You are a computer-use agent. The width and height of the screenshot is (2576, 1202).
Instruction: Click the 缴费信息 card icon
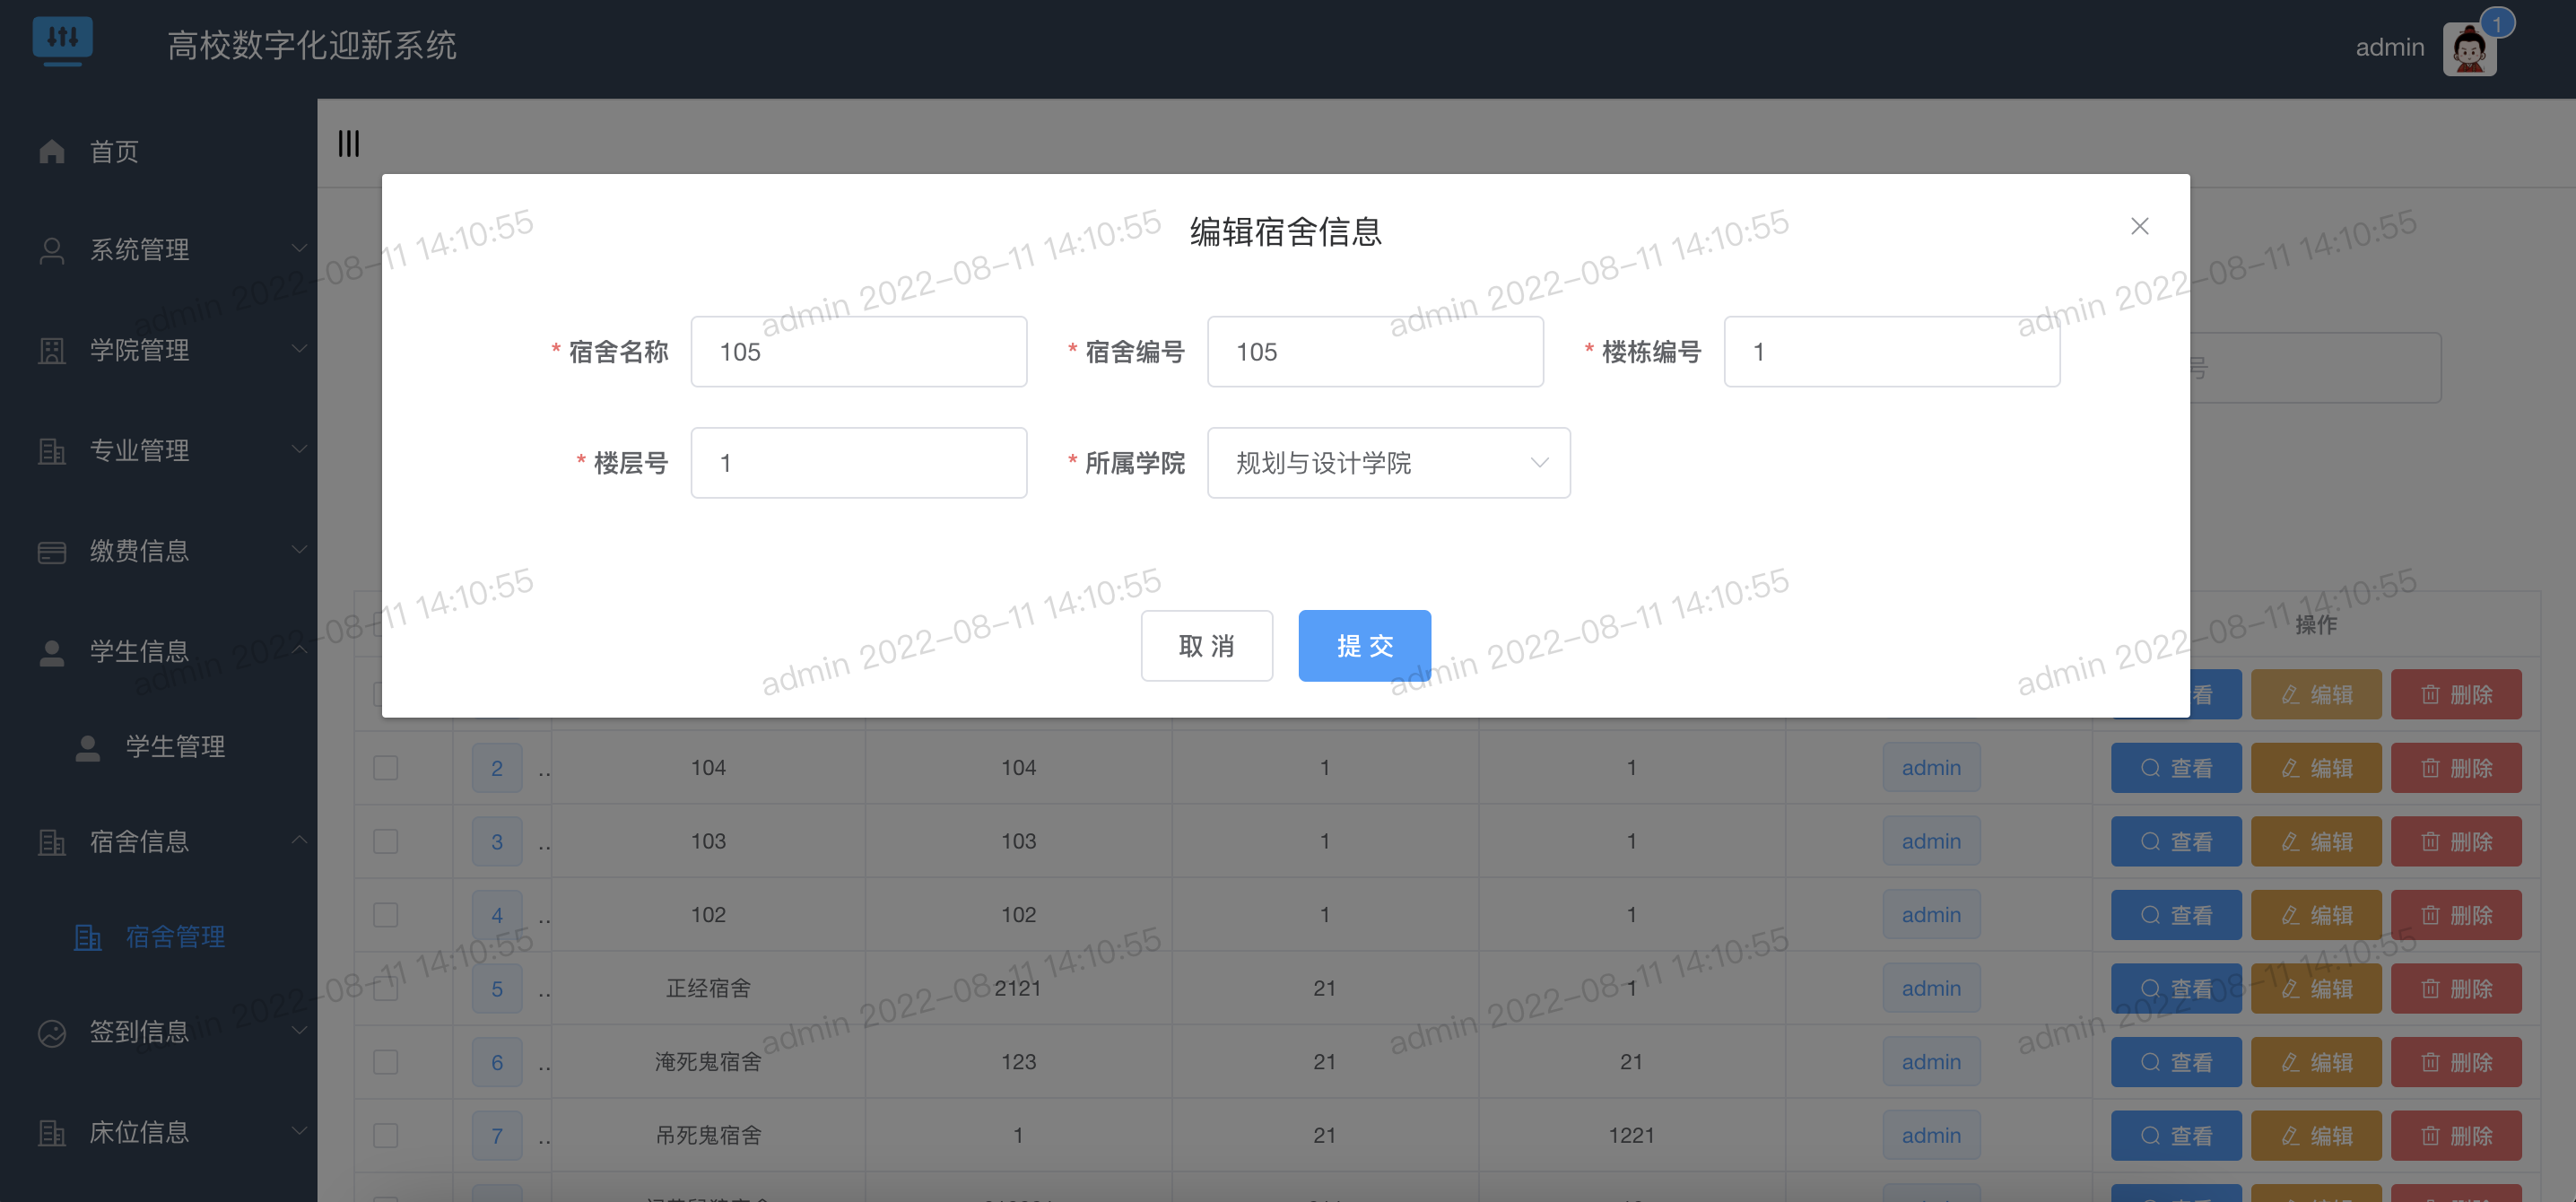pos(52,552)
